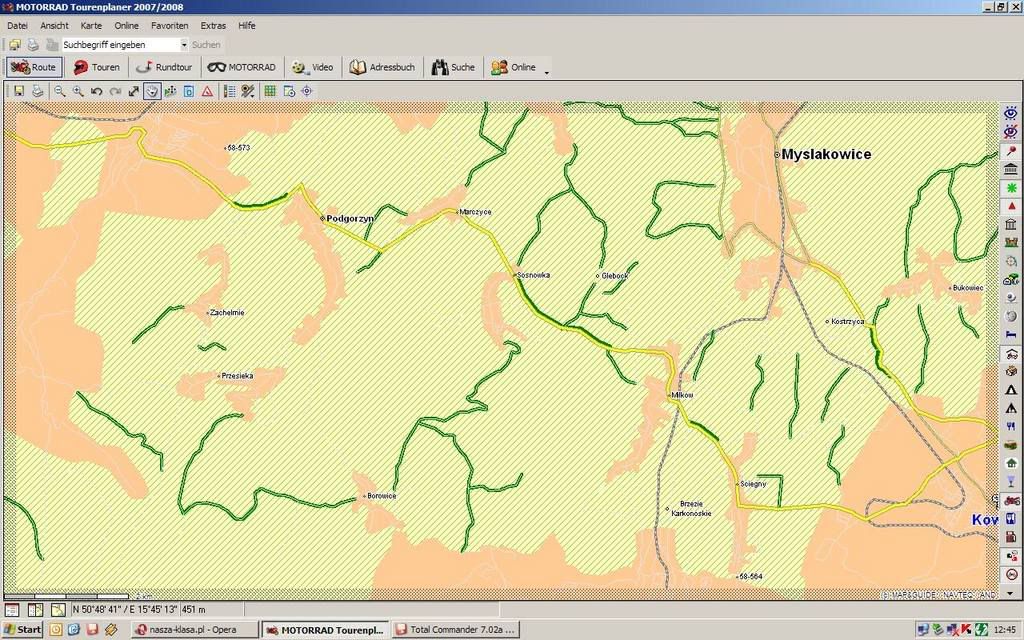Hide all points of interest with crossed-out eye
This screenshot has width=1024, height=640.
(1011, 132)
